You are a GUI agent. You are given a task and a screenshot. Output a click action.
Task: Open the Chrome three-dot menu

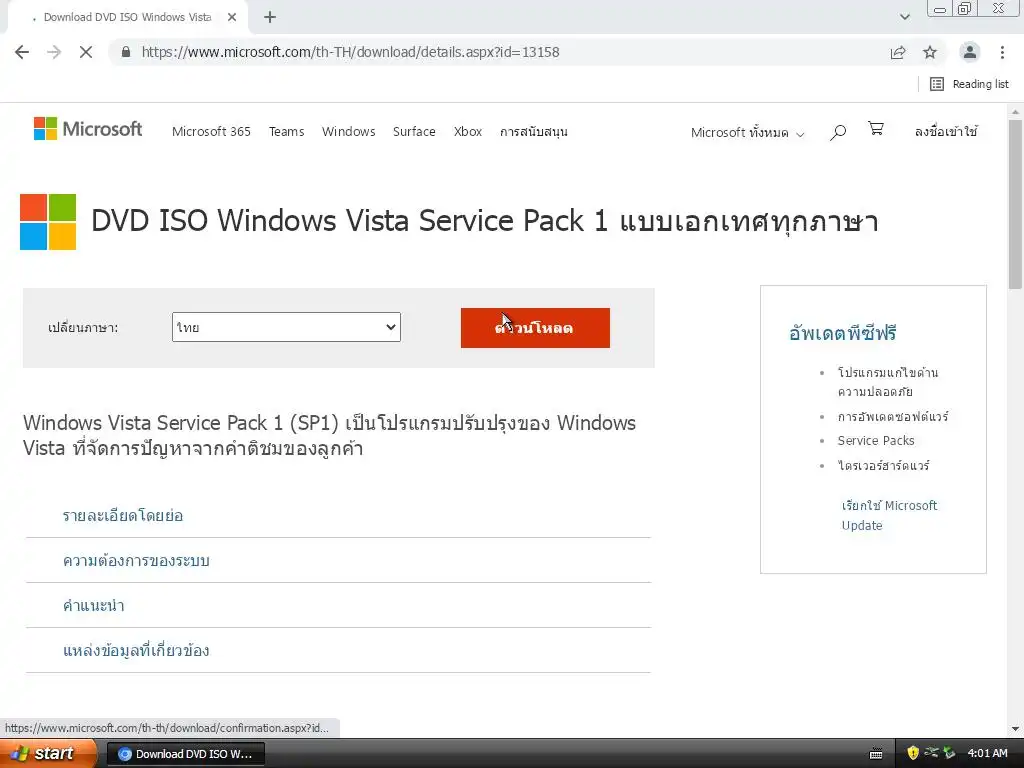pos(1002,52)
